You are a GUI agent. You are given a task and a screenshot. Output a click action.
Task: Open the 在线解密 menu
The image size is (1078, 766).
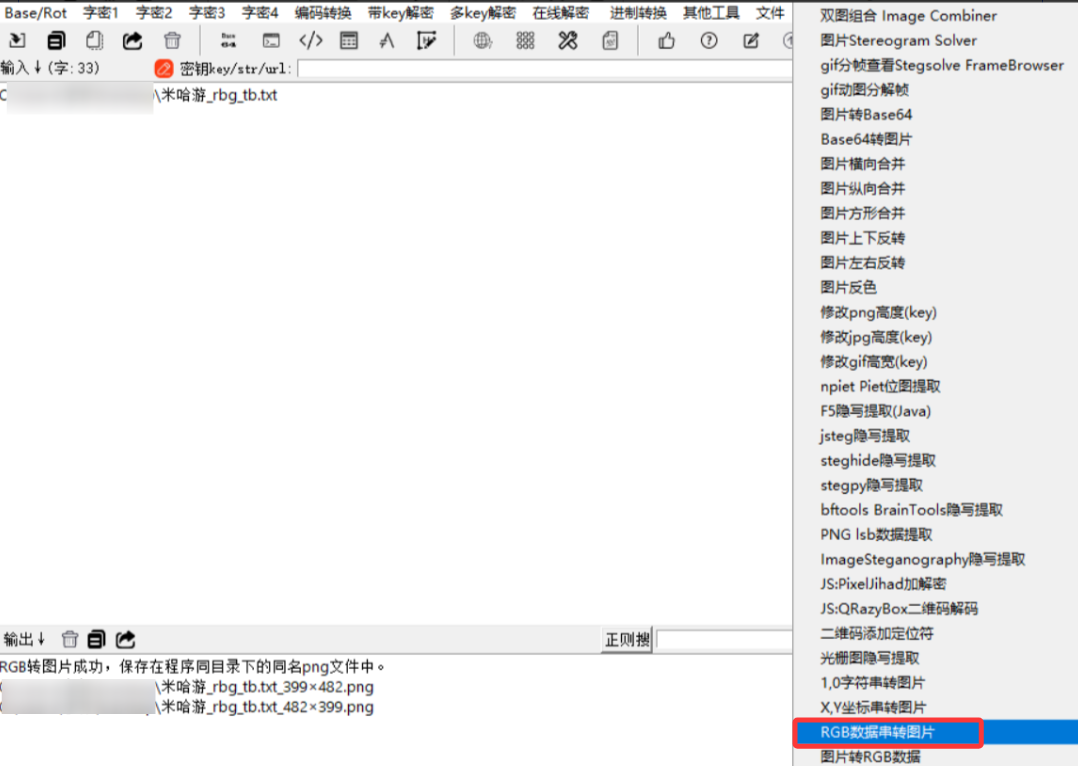tap(560, 13)
